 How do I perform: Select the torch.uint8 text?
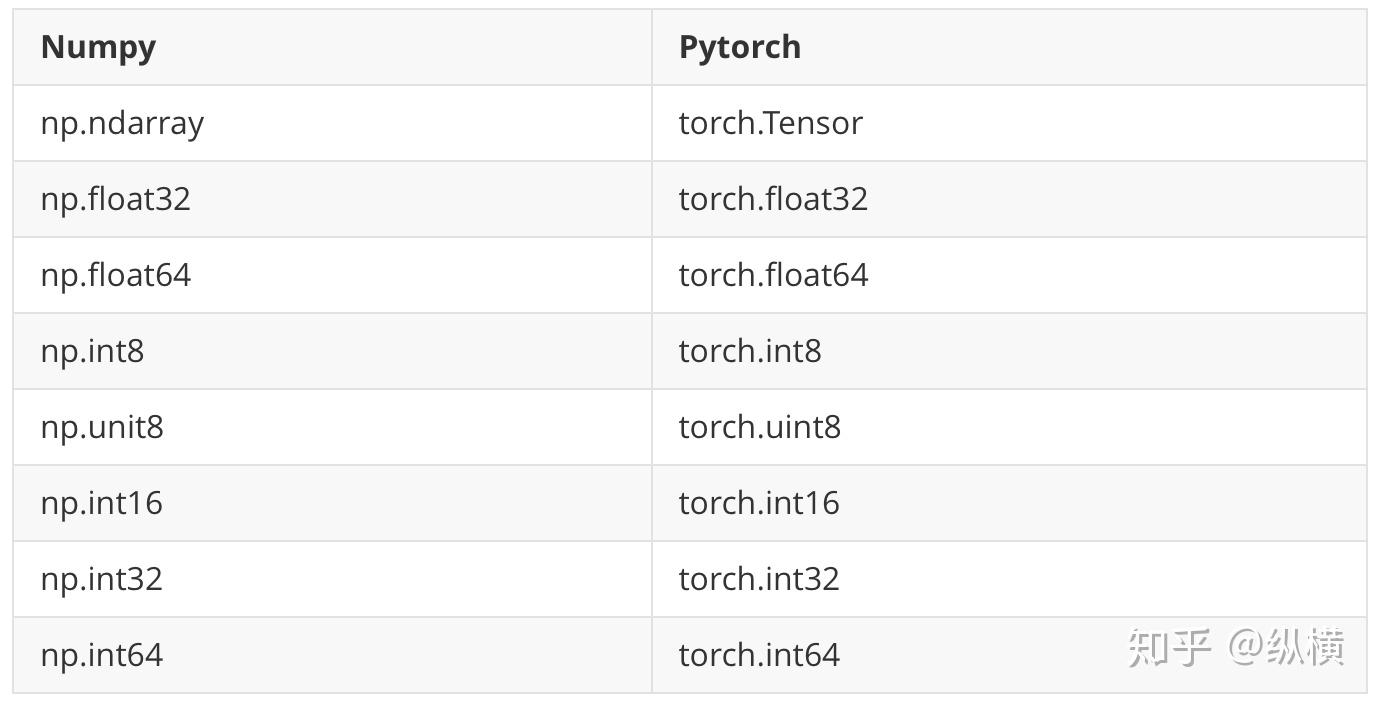pos(760,427)
